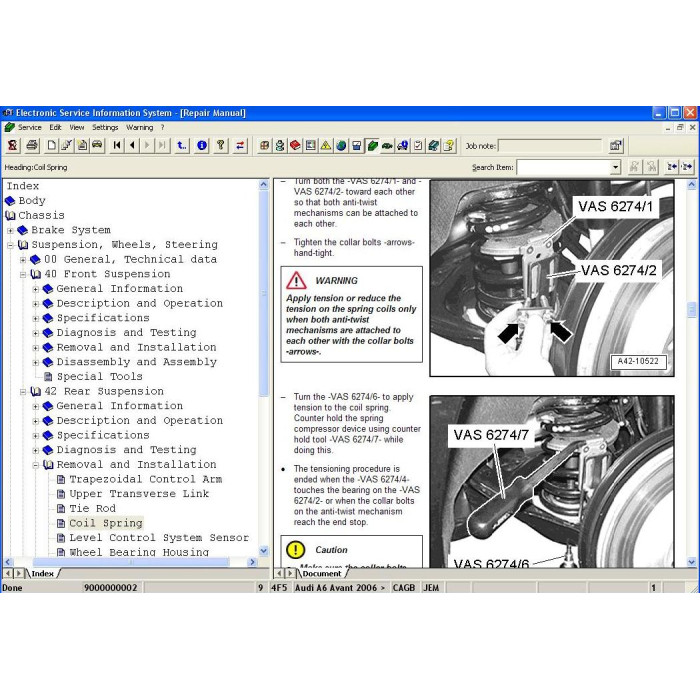
Task: Open the Tie Rod page
Action: (x=92, y=509)
